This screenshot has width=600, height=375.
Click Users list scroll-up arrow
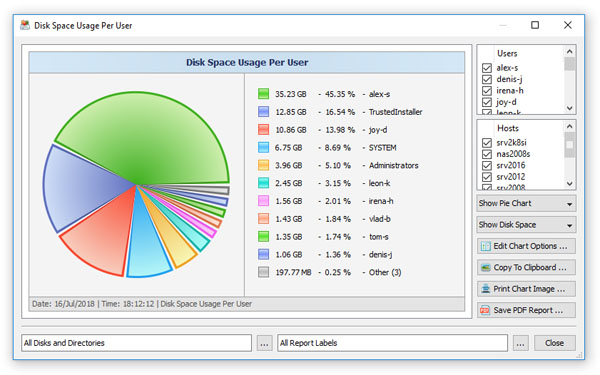click(569, 52)
